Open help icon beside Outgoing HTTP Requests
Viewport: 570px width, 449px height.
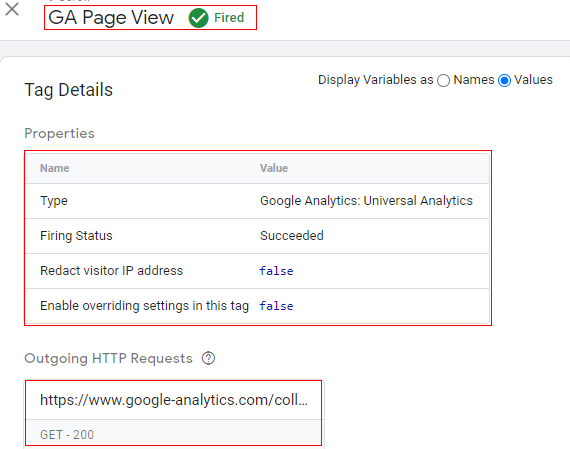click(x=209, y=358)
